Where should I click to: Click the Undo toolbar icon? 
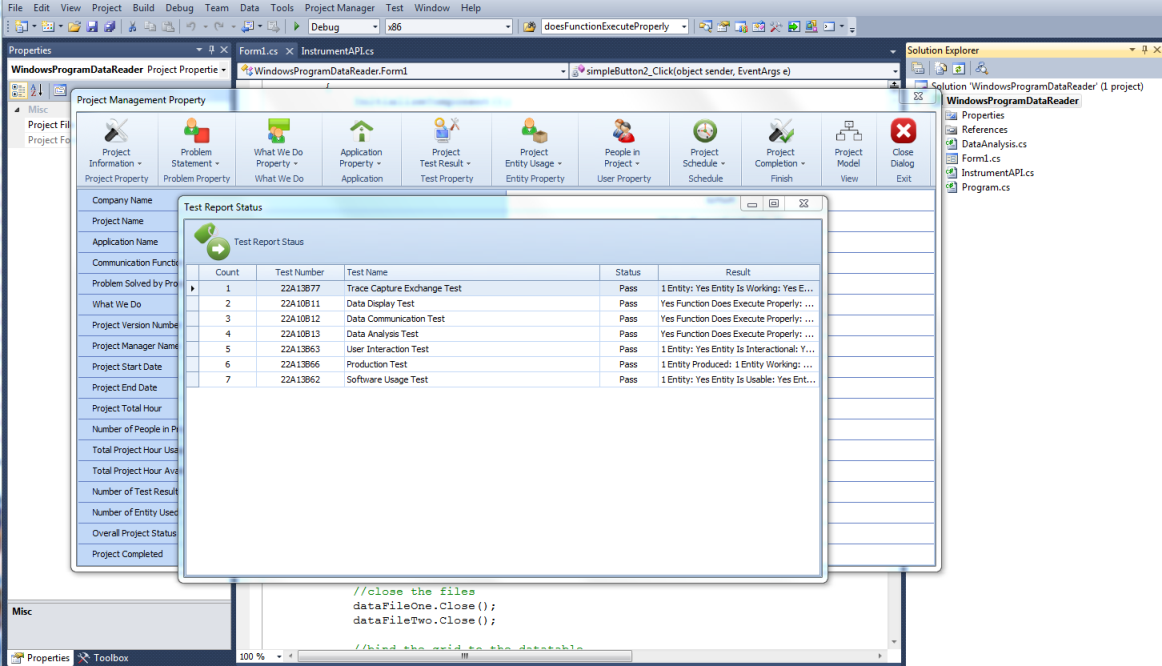coord(190,27)
